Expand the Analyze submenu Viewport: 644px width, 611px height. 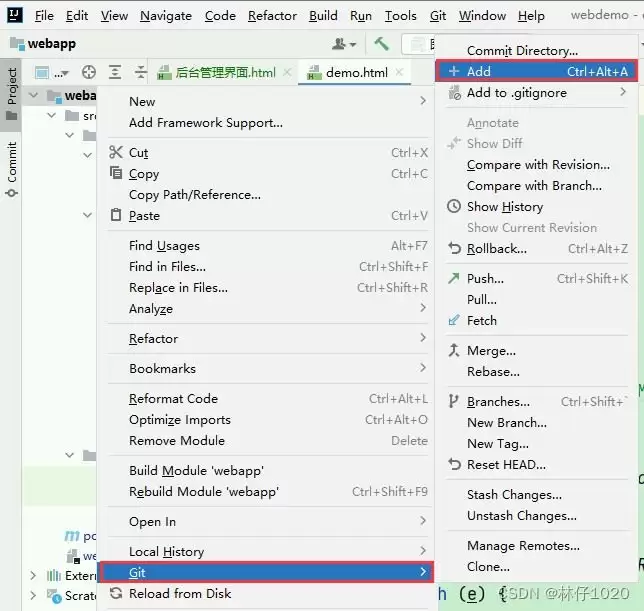268,308
